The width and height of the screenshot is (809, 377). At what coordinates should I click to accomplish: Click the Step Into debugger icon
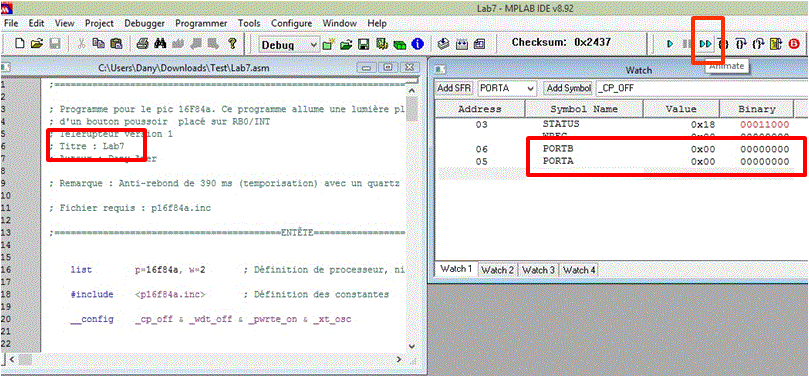tap(723, 44)
